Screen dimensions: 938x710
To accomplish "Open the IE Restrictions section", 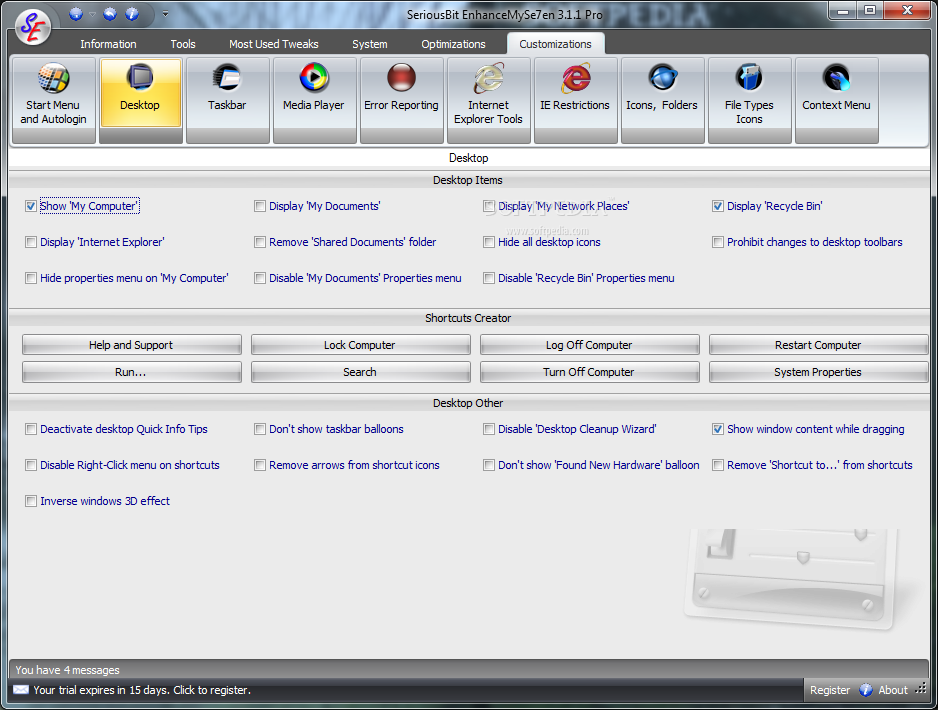I will pos(575,100).
